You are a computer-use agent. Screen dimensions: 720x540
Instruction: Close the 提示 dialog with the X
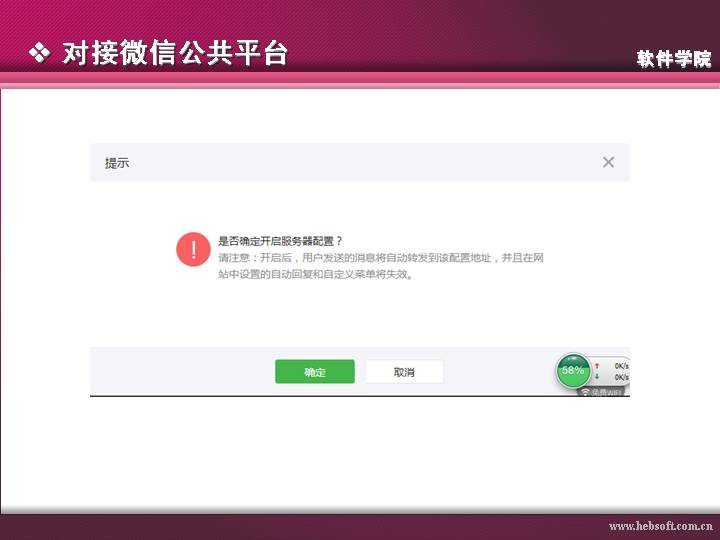tap(608, 162)
